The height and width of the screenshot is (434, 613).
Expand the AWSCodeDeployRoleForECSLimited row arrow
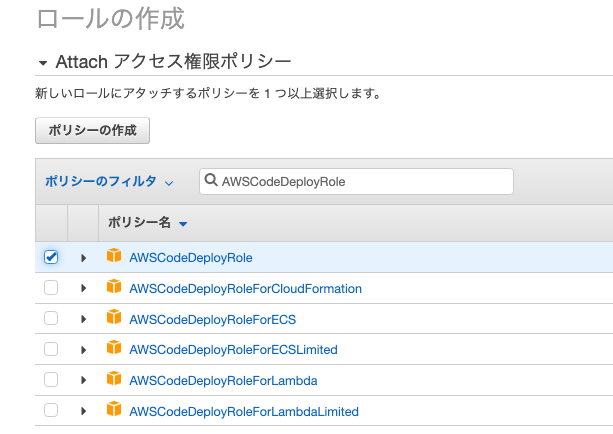[x=83, y=350]
